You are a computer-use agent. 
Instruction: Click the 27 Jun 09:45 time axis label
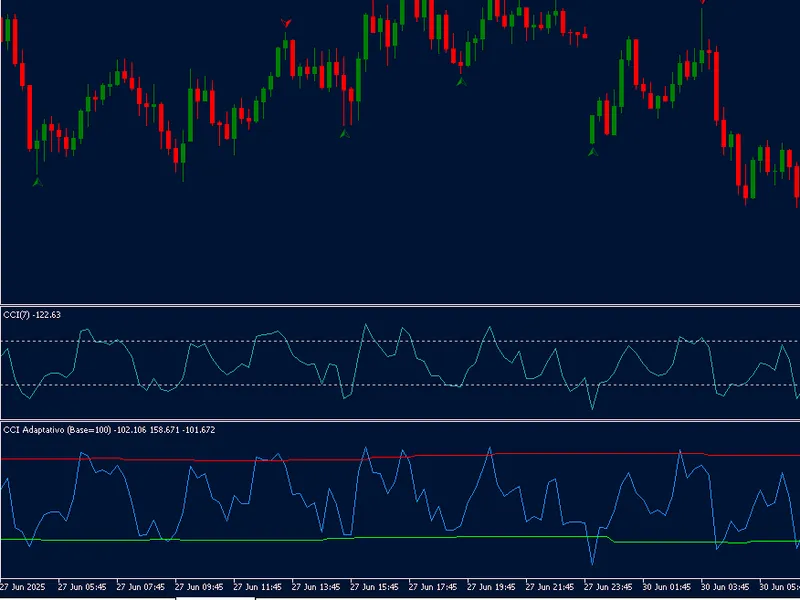click(199, 587)
